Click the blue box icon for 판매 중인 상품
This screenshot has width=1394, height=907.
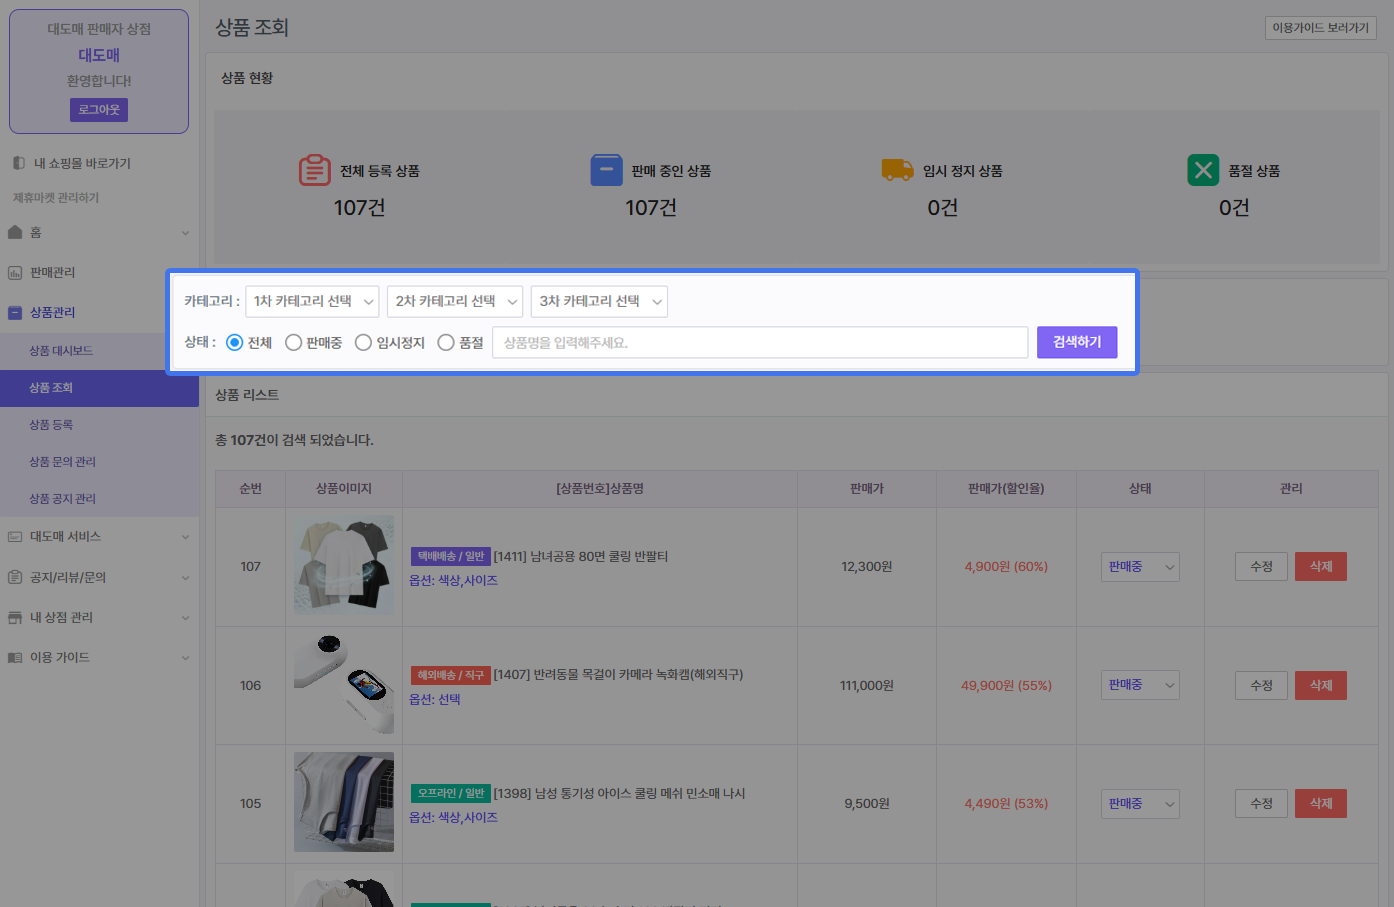pos(606,170)
